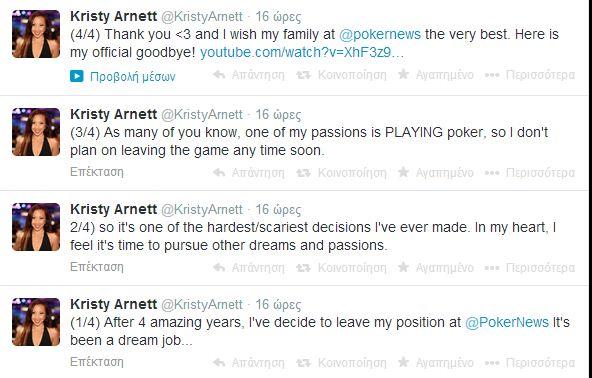Favorite the (3/4) tweet with the star
592x378 pixels.
point(403,172)
